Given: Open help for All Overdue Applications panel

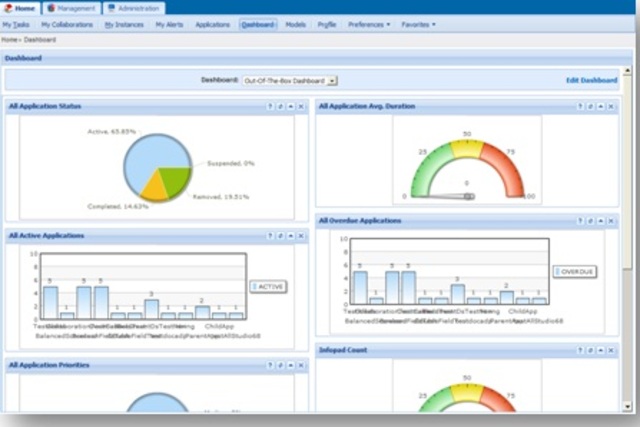Looking at the screenshot, I should [x=580, y=221].
